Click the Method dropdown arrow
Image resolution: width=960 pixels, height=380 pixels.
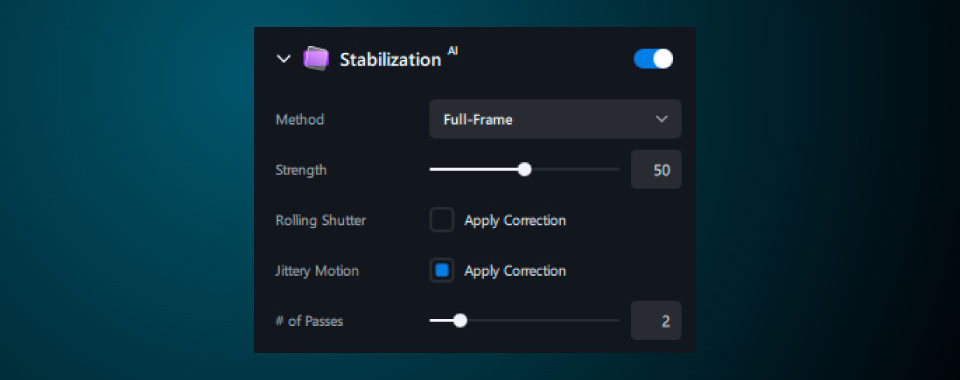(x=661, y=119)
